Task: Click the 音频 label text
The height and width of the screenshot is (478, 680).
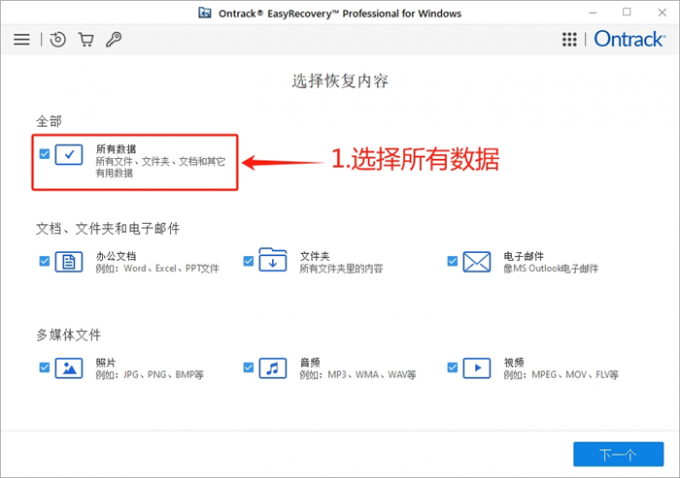Action: (310, 363)
